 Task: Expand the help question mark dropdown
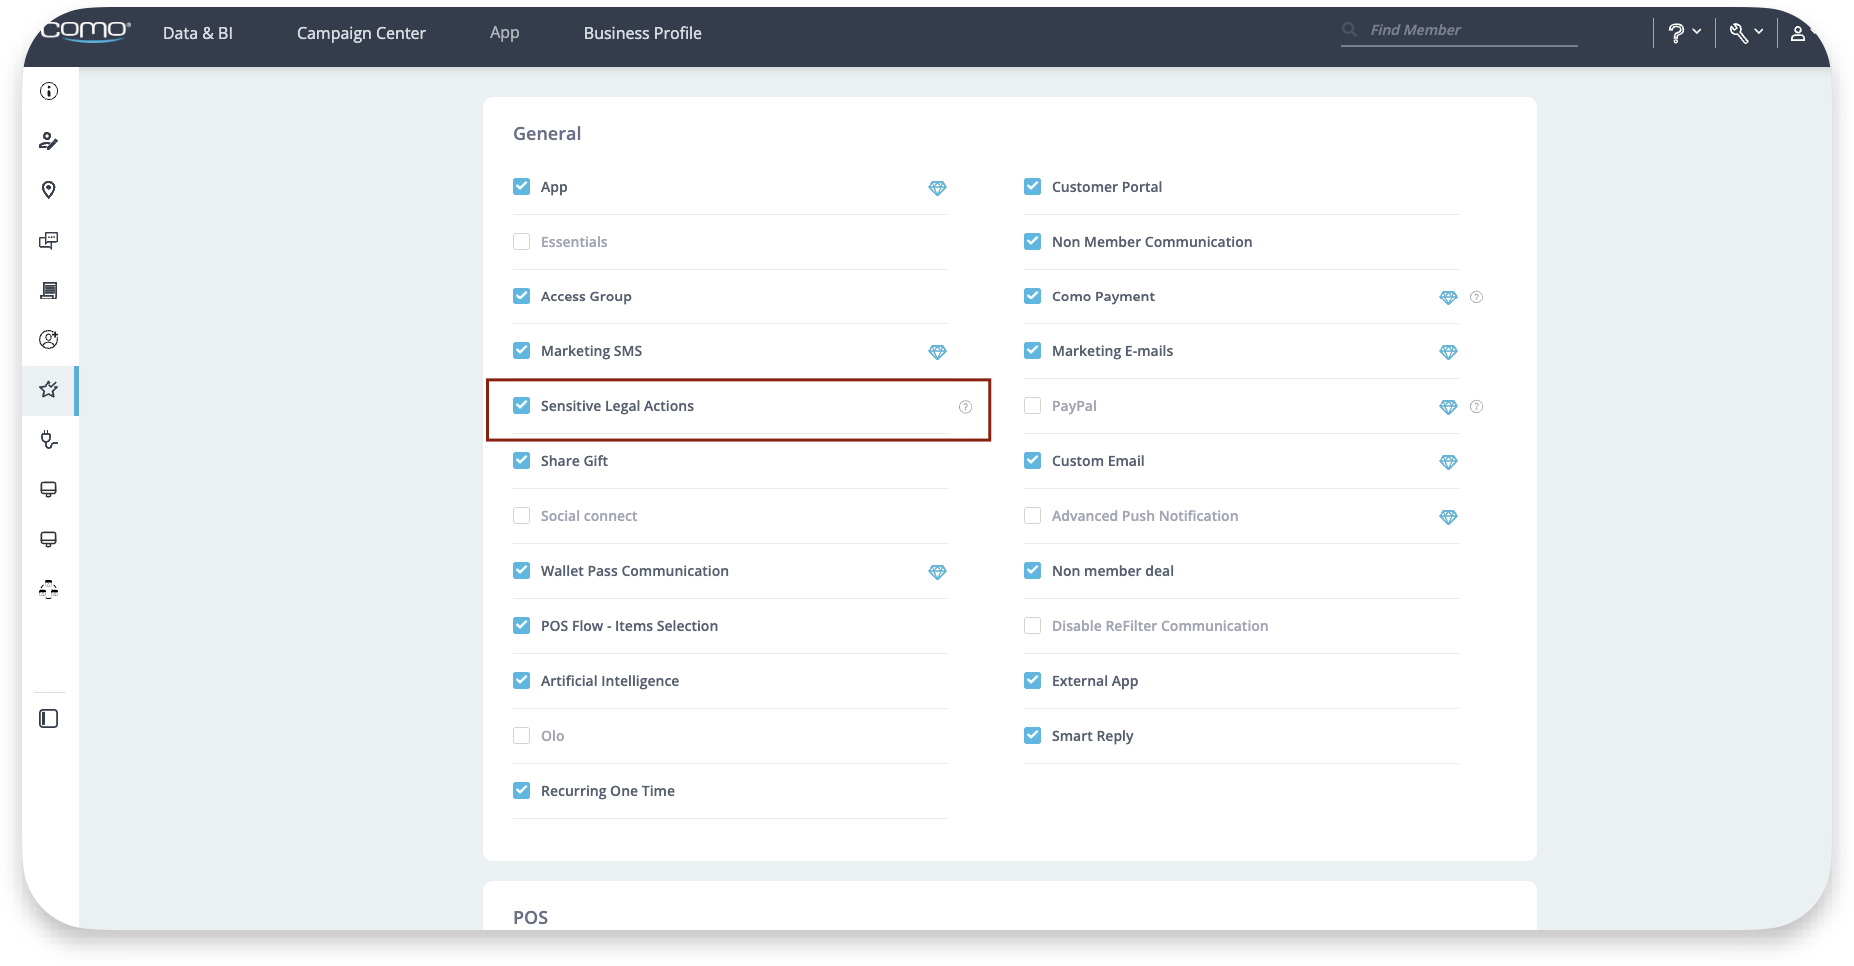coord(1684,33)
